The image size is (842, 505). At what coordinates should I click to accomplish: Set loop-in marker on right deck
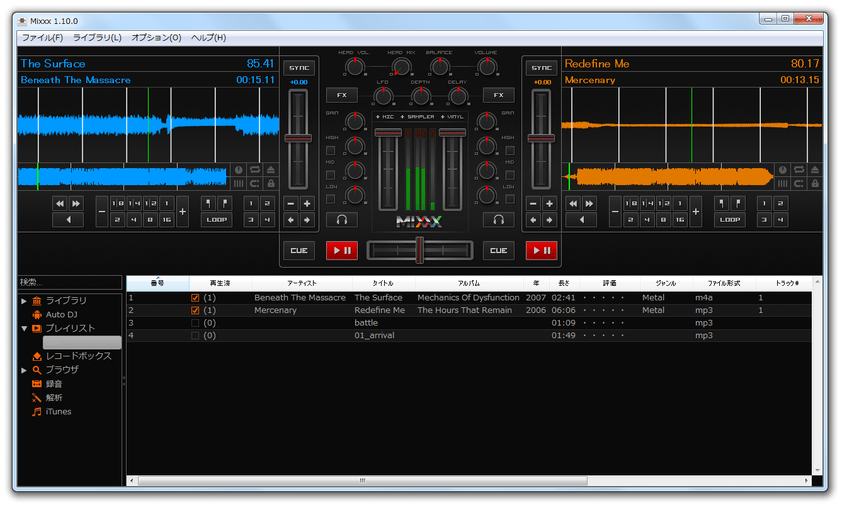pos(722,204)
